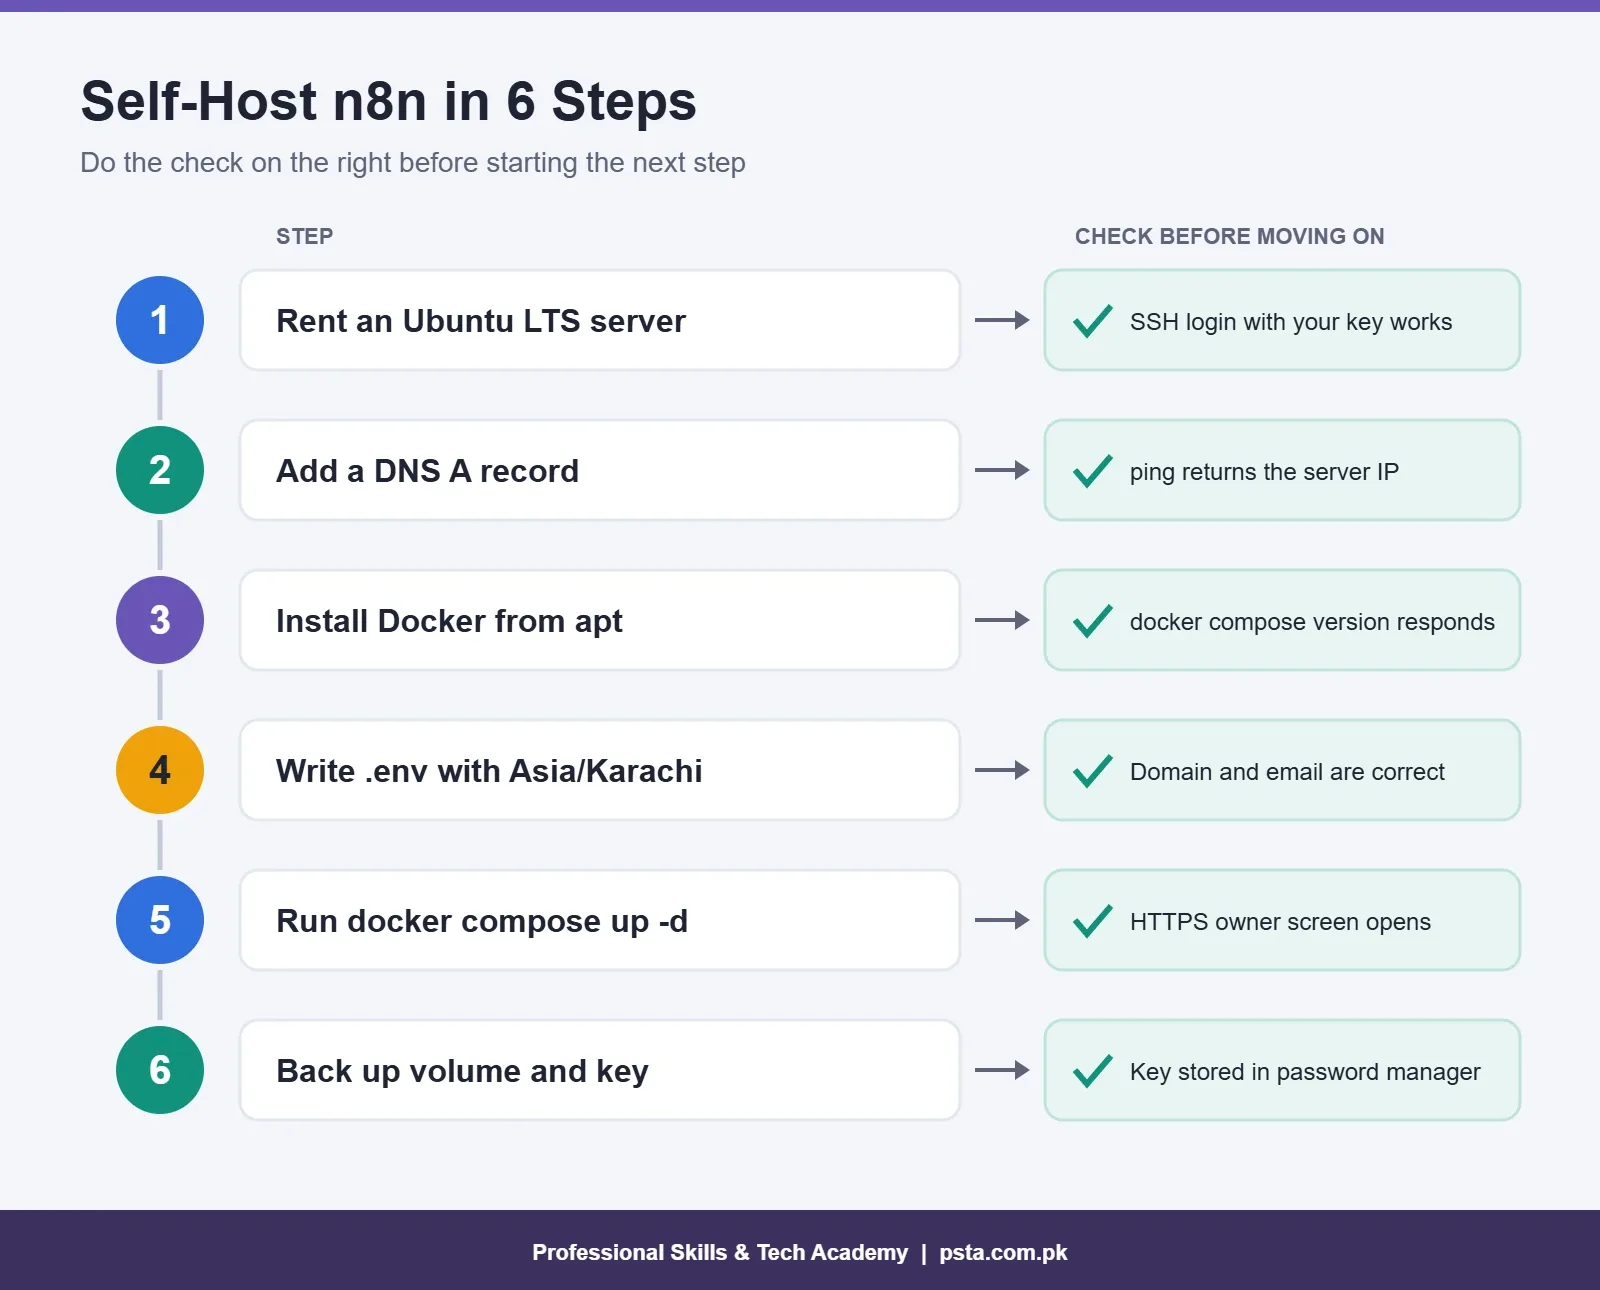Click the blue step 5 circle
The height and width of the screenshot is (1290, 1600).
pos(160,920)
